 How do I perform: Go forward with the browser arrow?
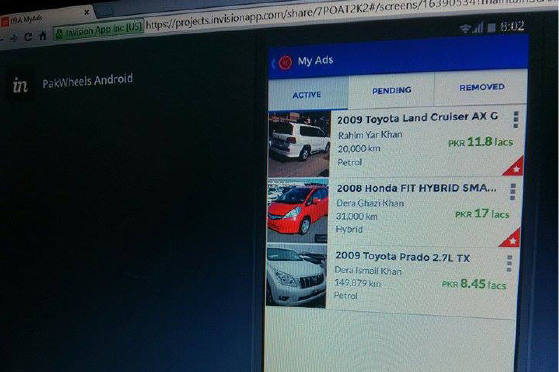coord(14,38)
